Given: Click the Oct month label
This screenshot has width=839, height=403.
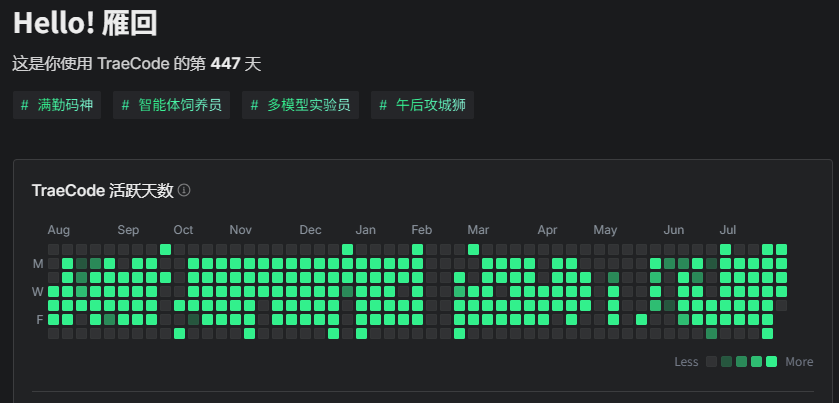Looking at the screenshot, I should click(x=183, y=230).
